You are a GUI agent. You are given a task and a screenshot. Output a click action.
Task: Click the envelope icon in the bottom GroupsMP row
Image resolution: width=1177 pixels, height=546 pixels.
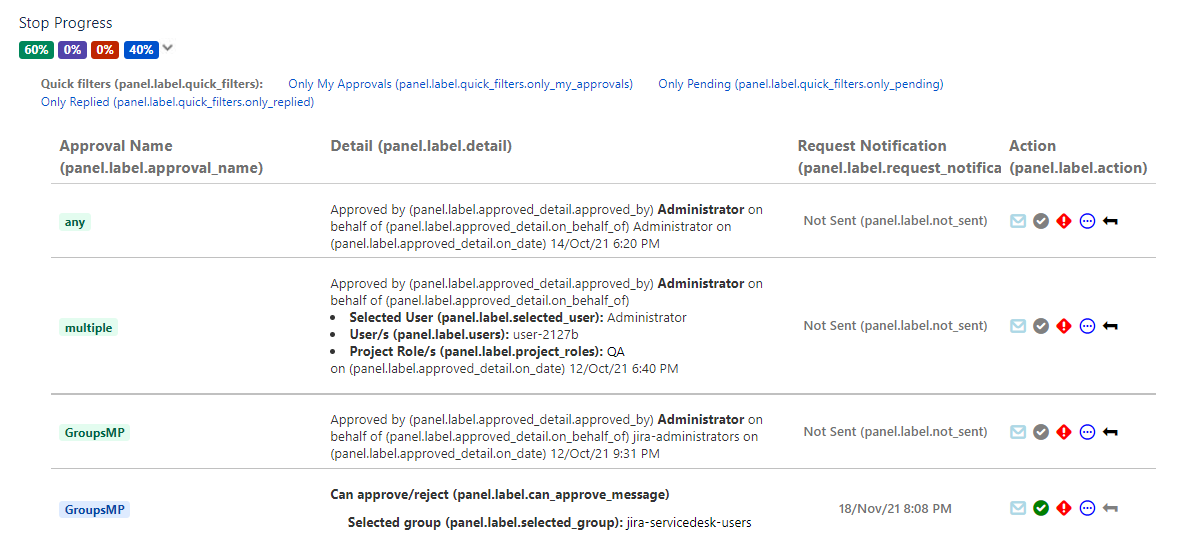(x=1018, y=508)
